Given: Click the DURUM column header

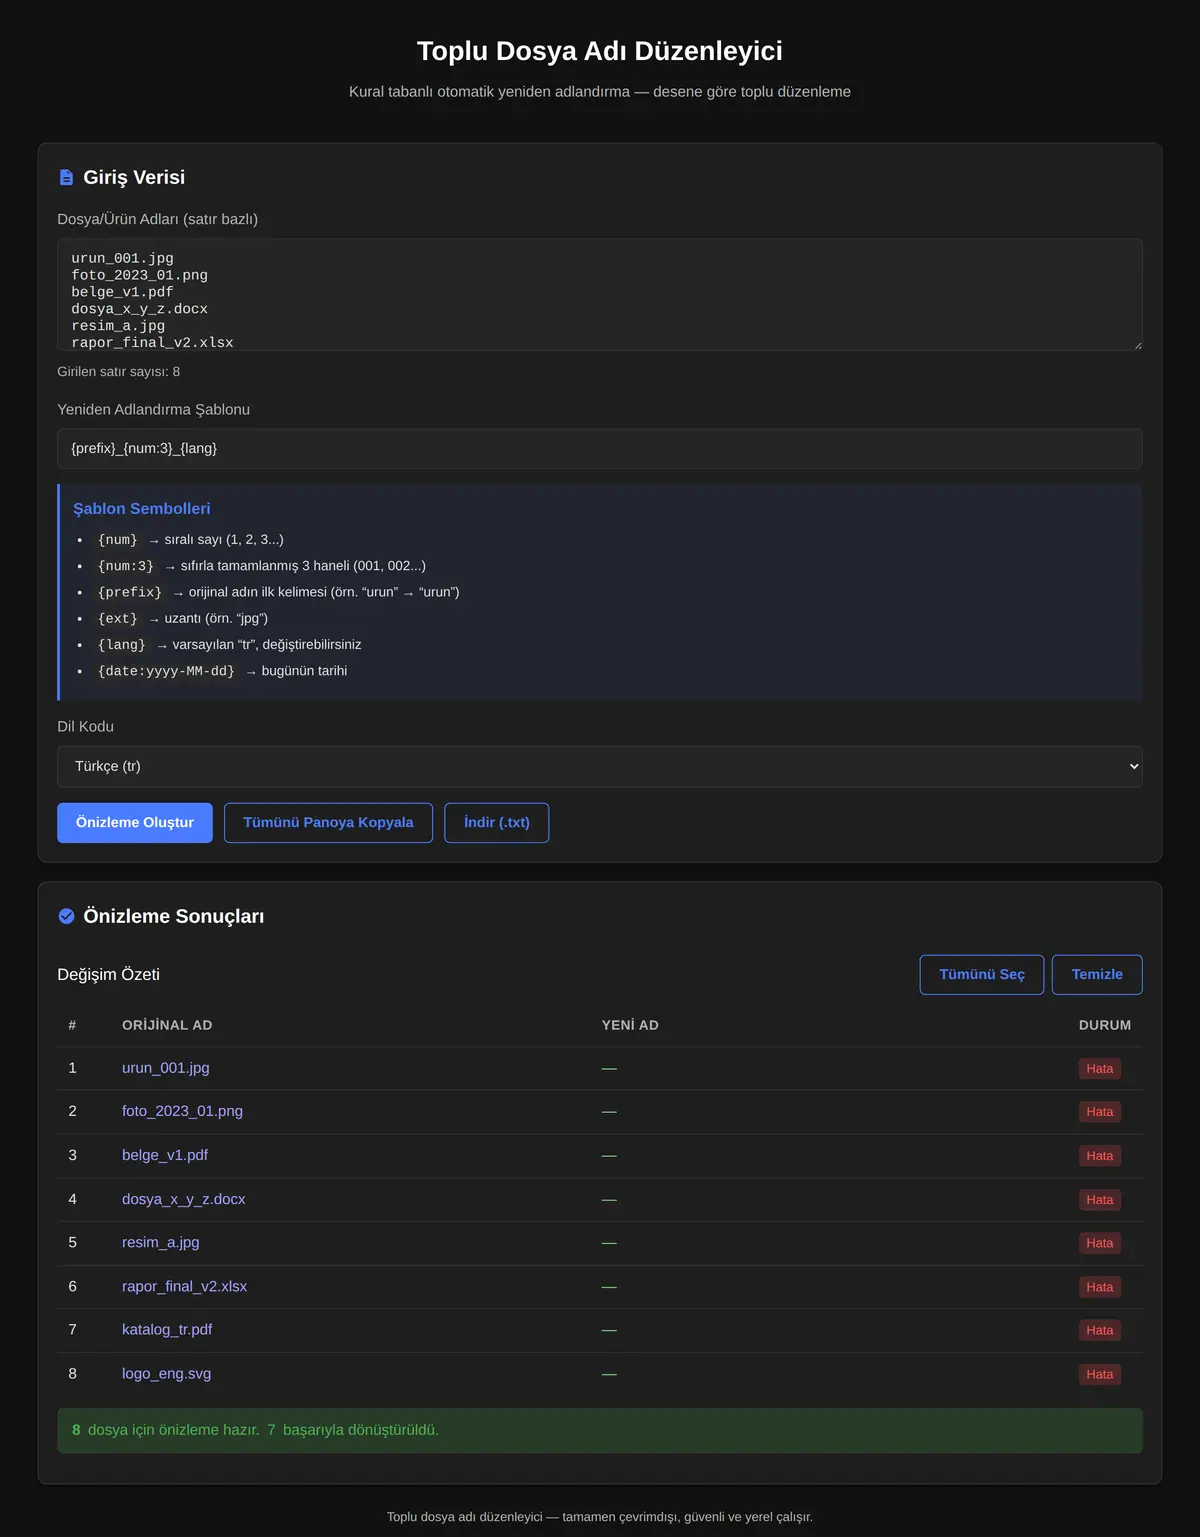Looking at the screenshot, I should pyautogui.click(x=1105, y=1025).
